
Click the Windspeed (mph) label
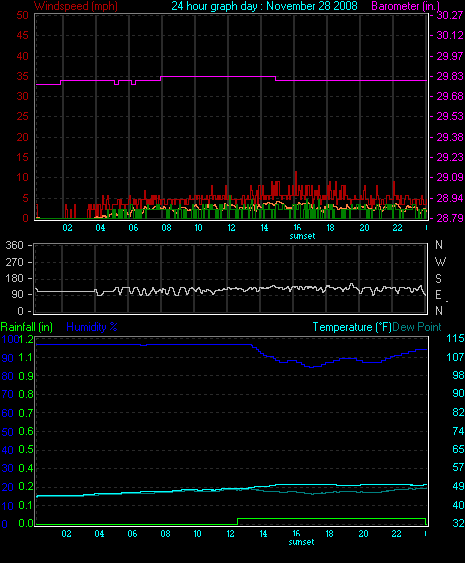point(76,6)
